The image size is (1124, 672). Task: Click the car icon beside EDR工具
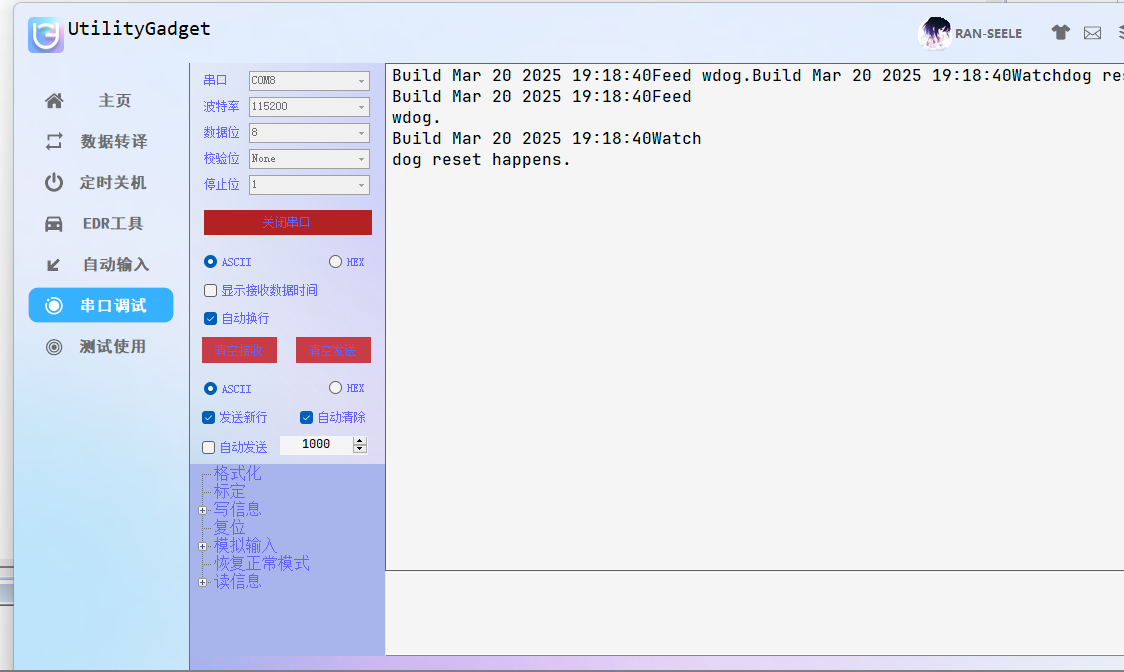point(54,224)
